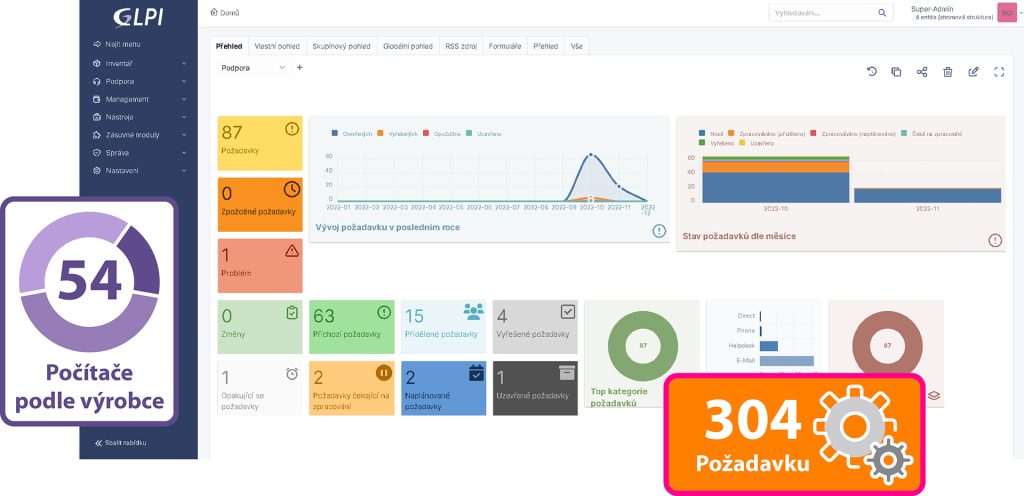Viewport: 1024px width, 496px height.
Task: Delete the dashboard using the trash icon
Action: (948, 72)
